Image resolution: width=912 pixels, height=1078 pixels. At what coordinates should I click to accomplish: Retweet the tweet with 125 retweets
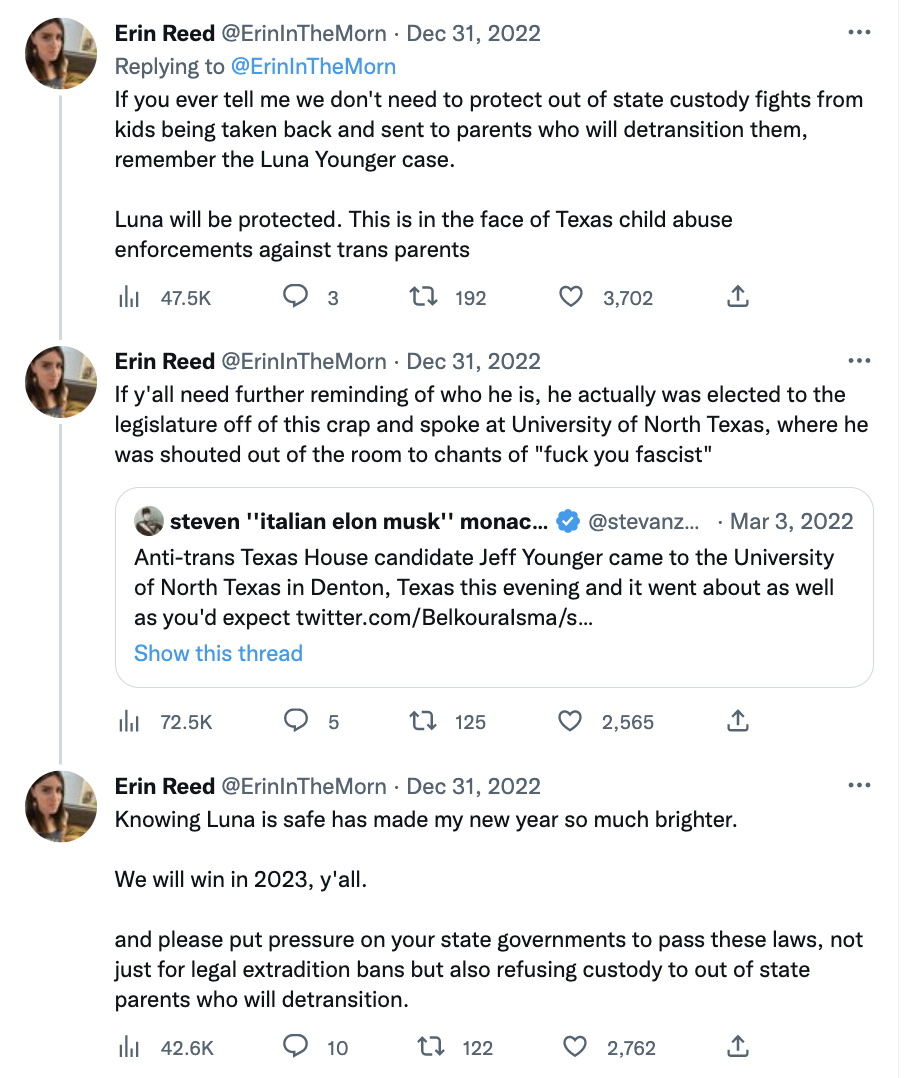[427, 721]
